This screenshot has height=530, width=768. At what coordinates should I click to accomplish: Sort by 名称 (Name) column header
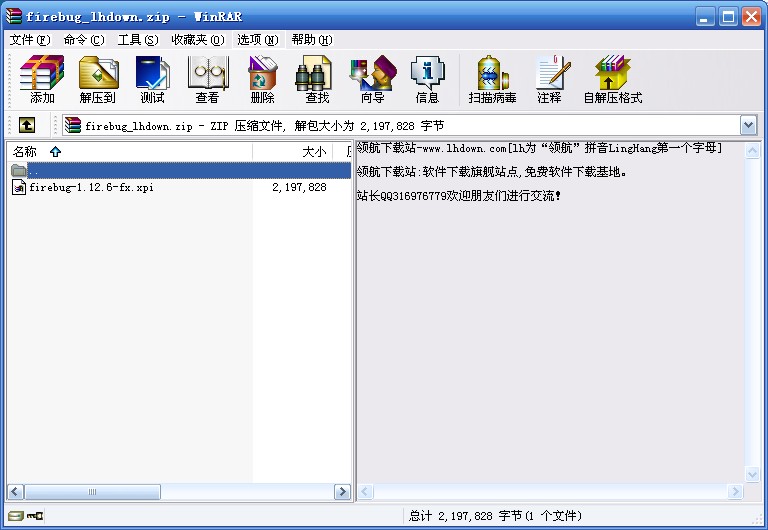coord(130,152)
